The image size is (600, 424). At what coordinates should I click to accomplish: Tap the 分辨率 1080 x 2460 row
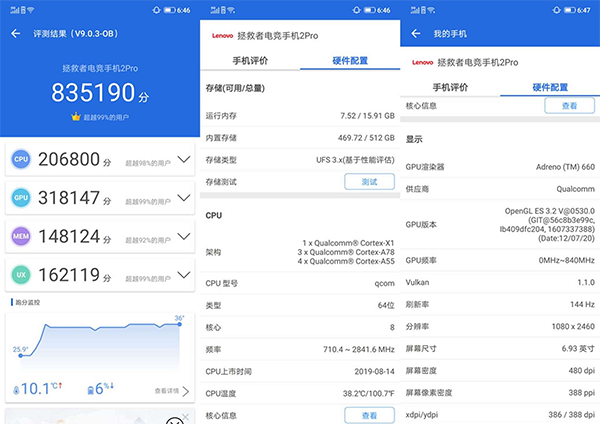pos(500,326)
